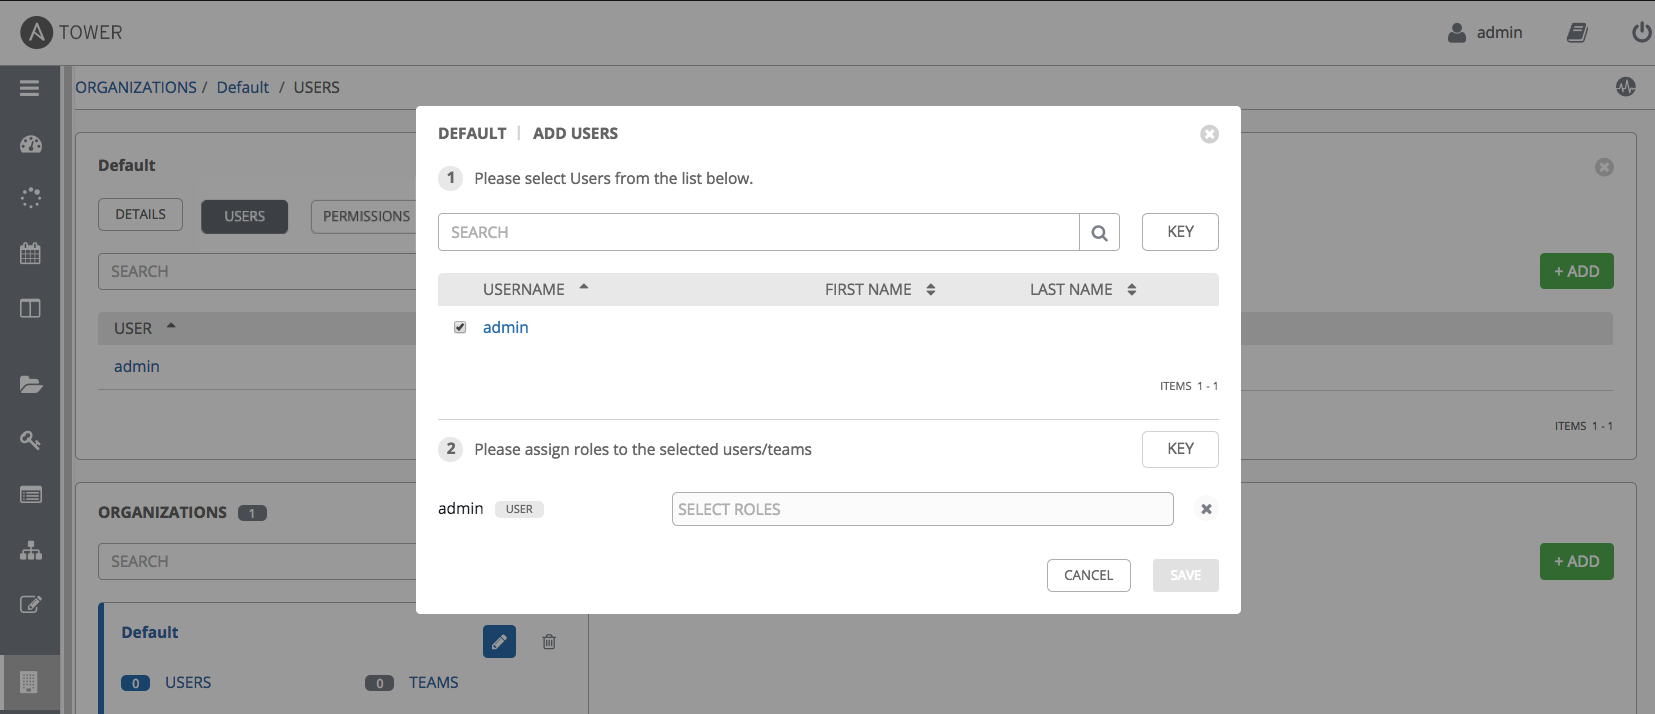Click Add button in Organizations panel

[1576, 561]
